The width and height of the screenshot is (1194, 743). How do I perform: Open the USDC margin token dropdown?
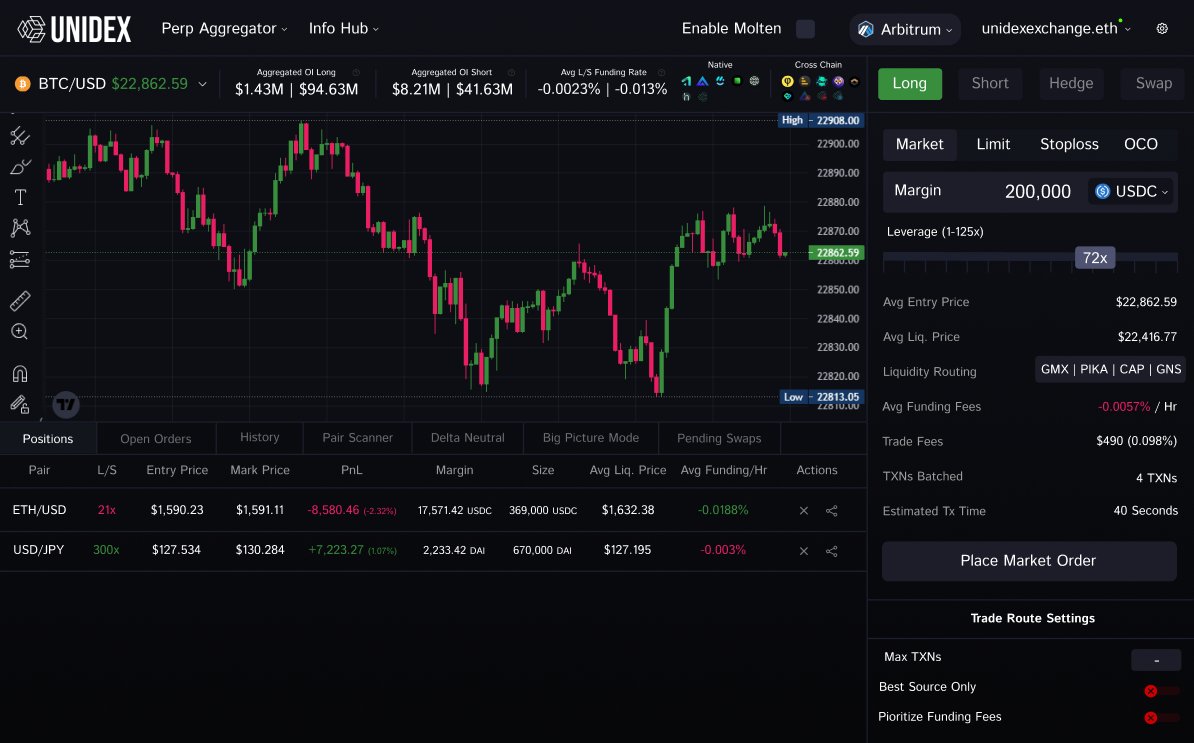[1131, 191]
